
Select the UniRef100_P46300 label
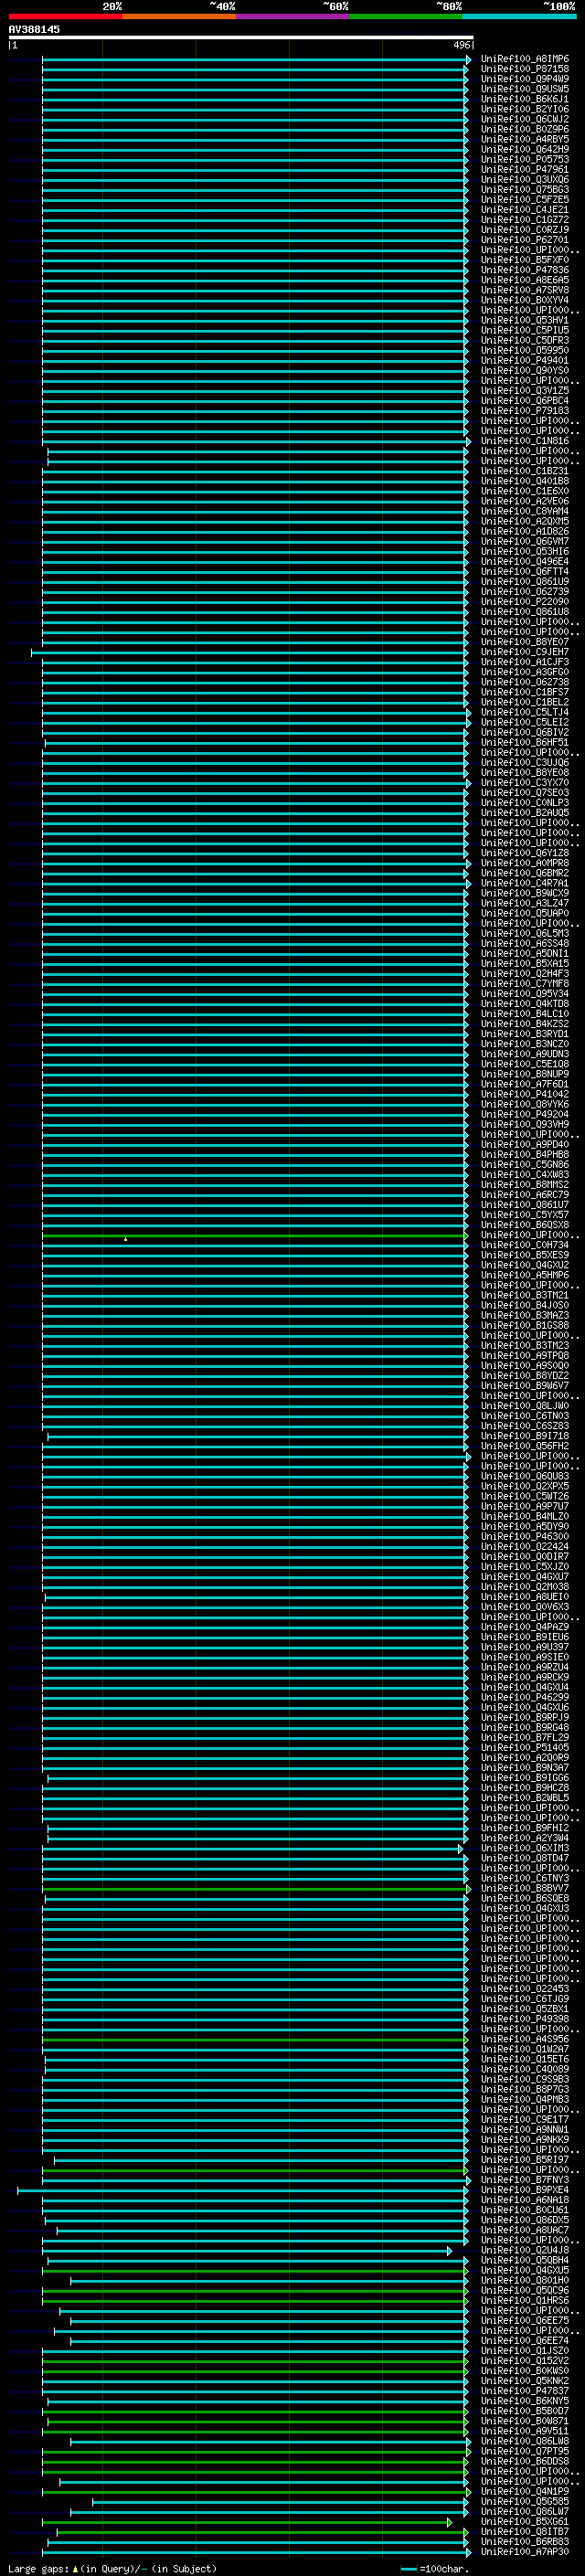pos(525,1537)
